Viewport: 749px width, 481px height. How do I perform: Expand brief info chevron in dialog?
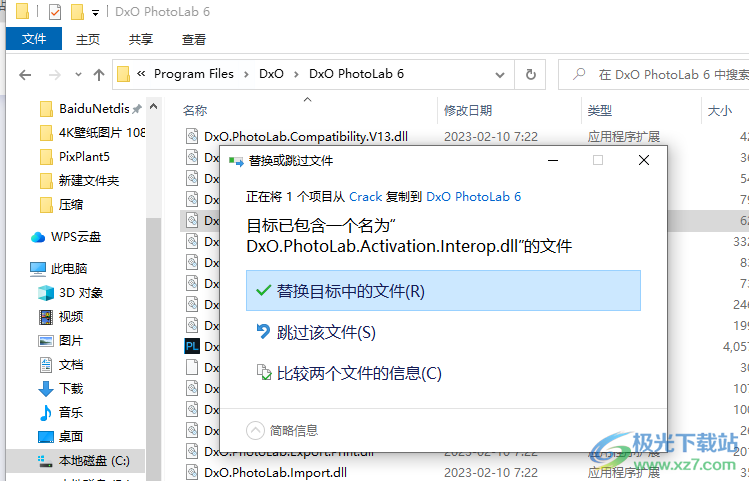(x=255, y=430)
